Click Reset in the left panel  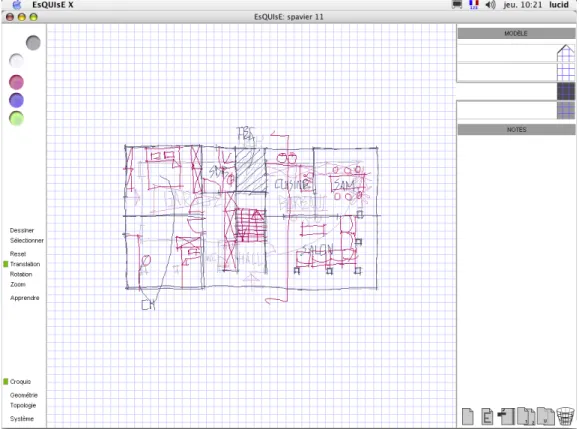tap(18, 254)
